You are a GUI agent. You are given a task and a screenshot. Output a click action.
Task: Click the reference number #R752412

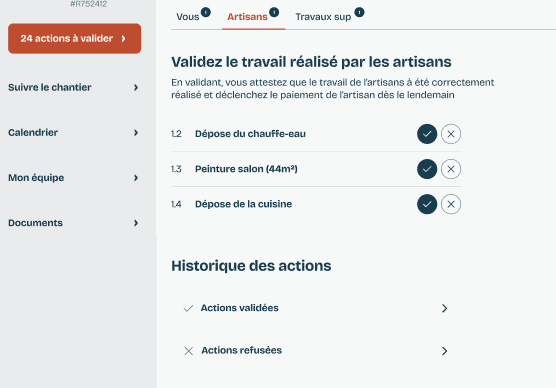tap(89, 4)
